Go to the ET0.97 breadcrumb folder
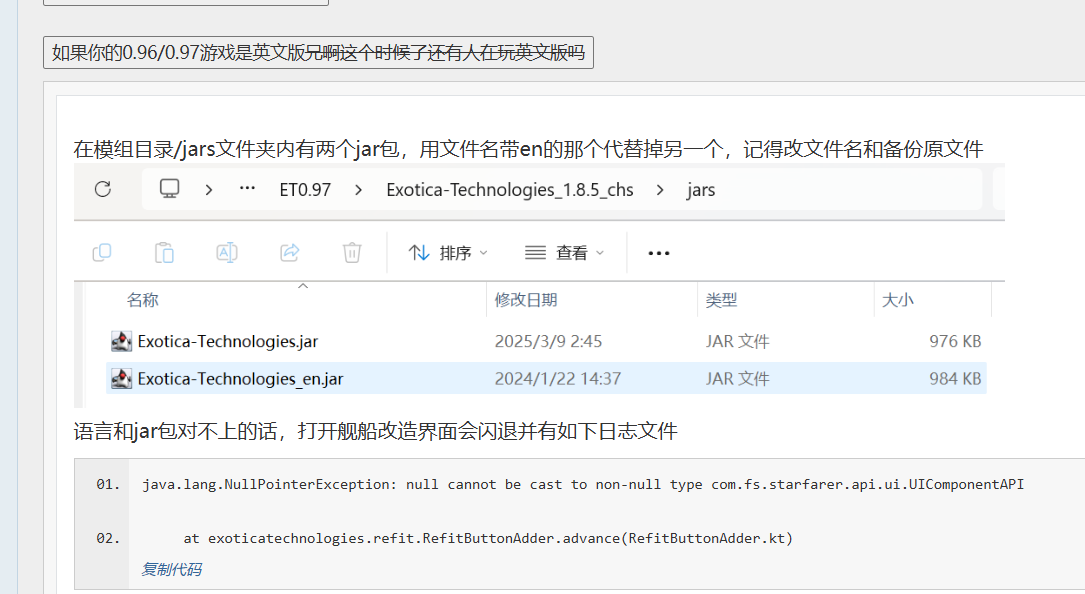1085x594 pixels. pos(305,189)
